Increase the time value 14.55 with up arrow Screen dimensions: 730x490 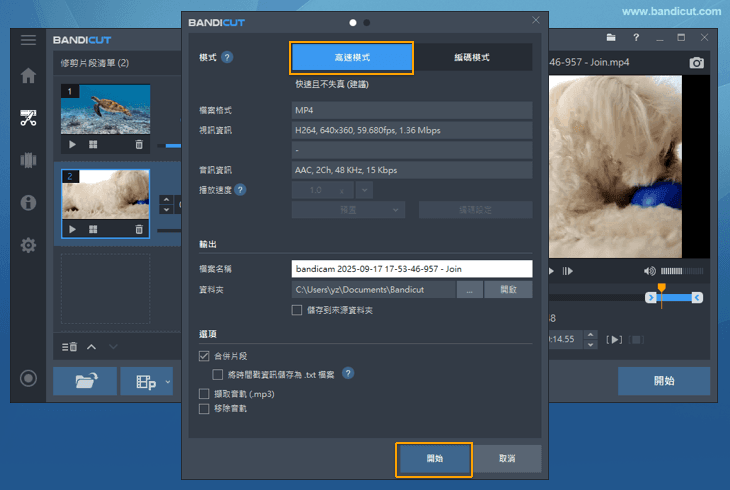(x=590, y=334)
